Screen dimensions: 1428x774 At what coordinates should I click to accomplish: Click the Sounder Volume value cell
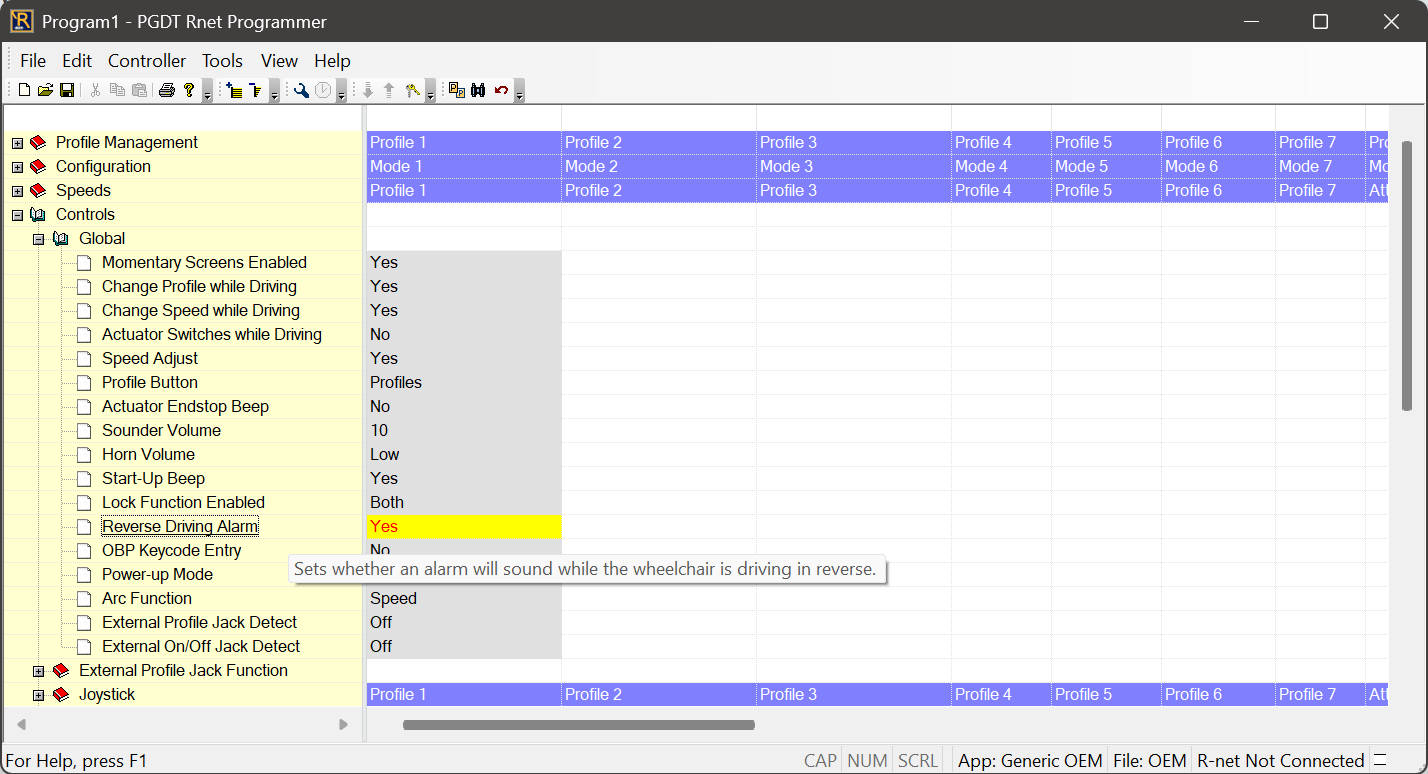[463, 431]
